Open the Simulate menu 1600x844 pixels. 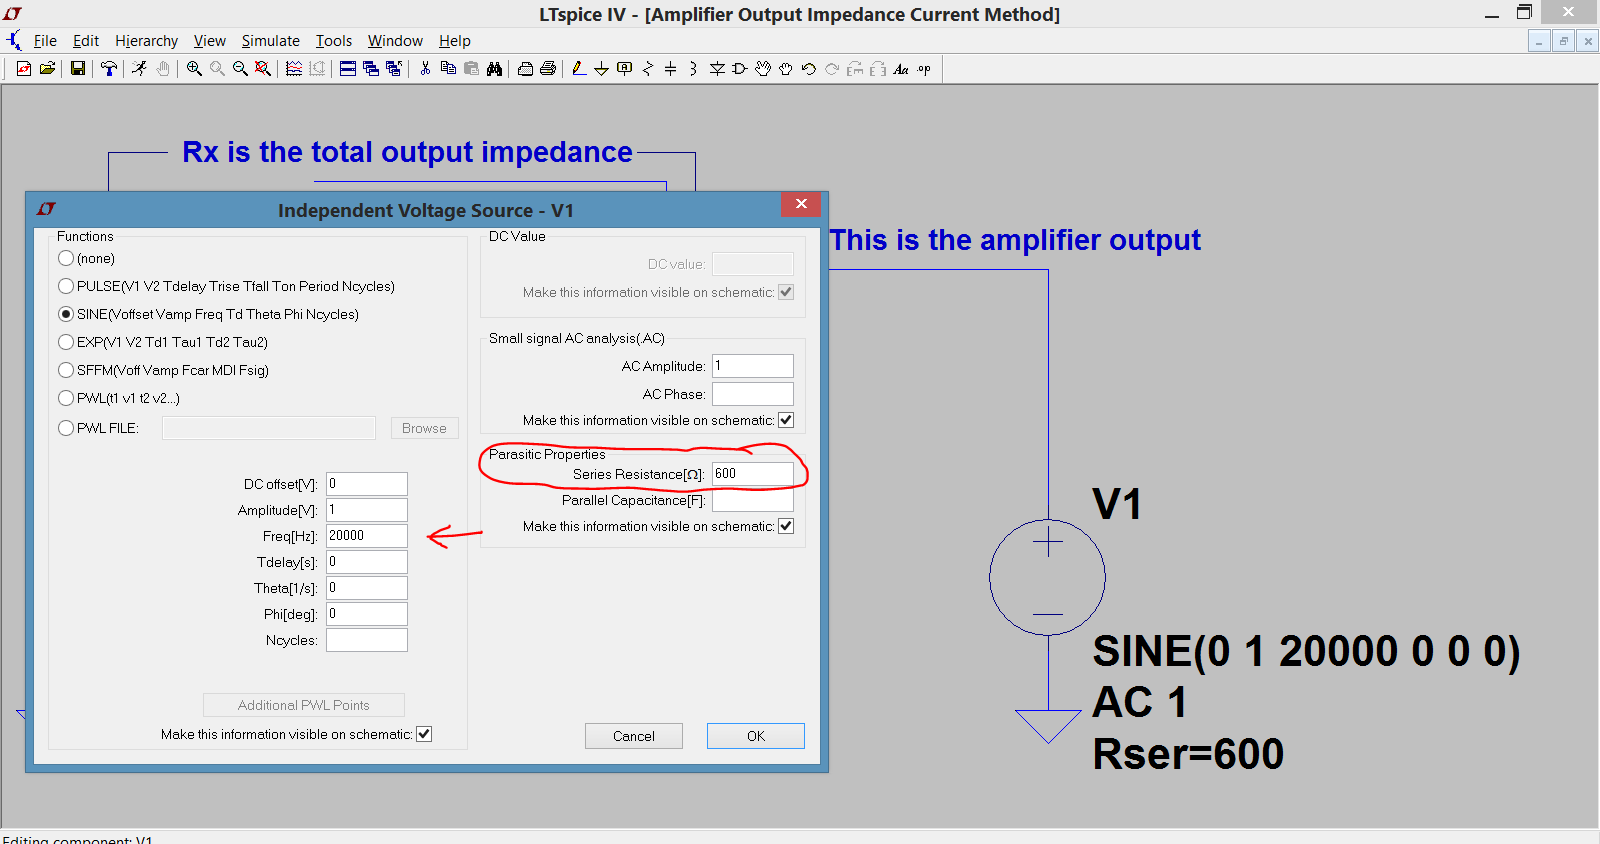[270, 41]
